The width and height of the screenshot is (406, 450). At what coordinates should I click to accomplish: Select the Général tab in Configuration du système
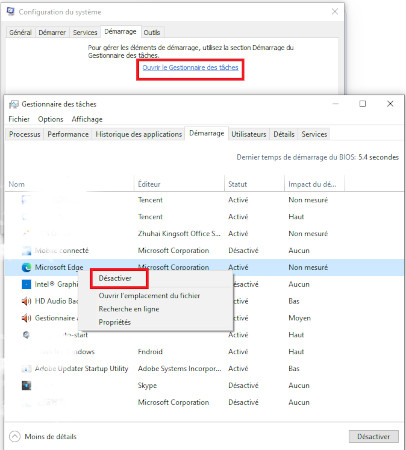click(20, 33)
